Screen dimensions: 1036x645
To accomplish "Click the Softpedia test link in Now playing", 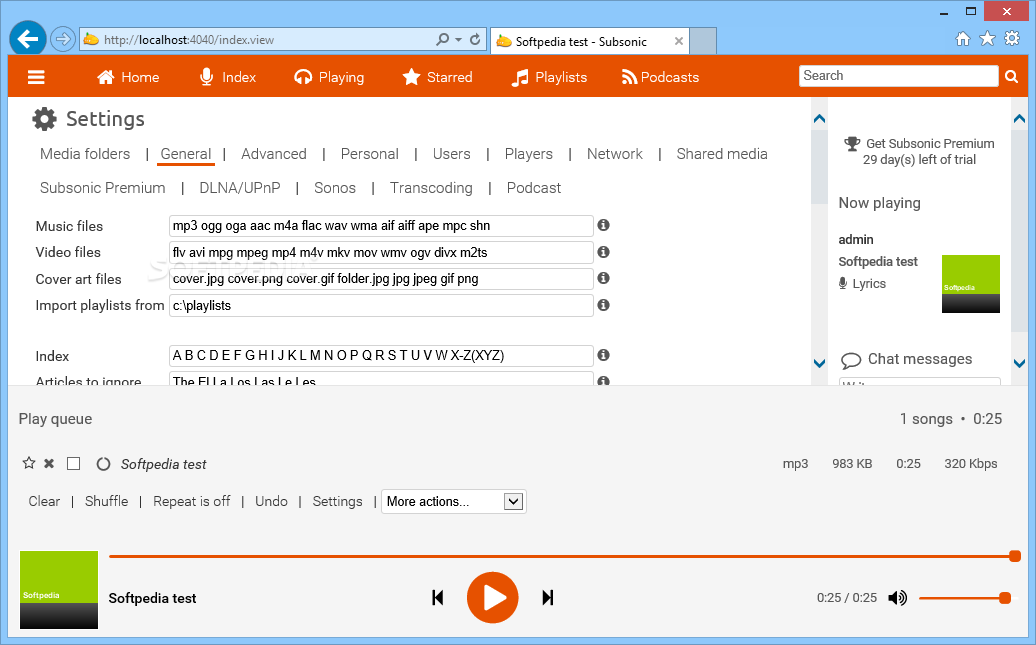I will pyautogui.click(x=878, y=262).
